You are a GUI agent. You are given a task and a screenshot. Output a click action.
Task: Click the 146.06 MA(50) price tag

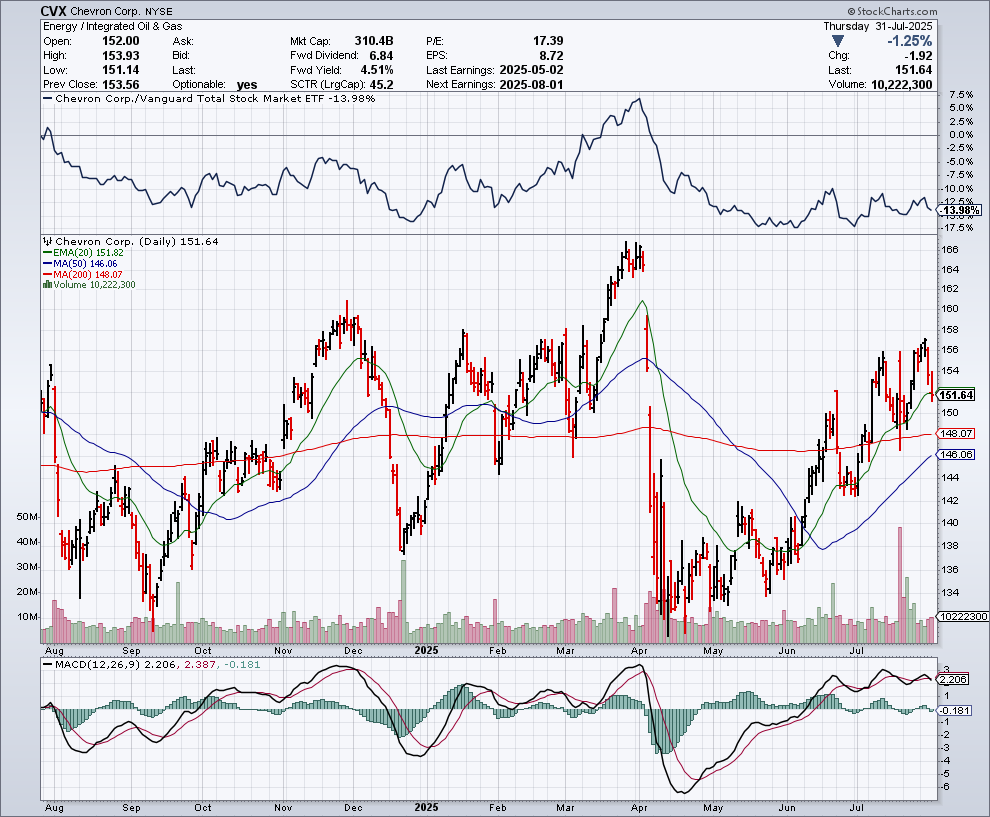[x=957, y=455]
